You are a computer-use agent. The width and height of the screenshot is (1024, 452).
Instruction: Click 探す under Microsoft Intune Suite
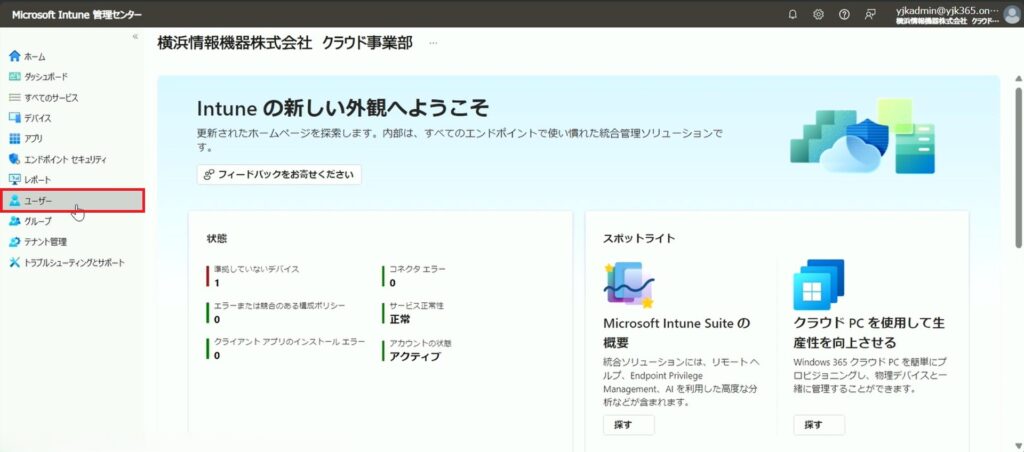628,425
